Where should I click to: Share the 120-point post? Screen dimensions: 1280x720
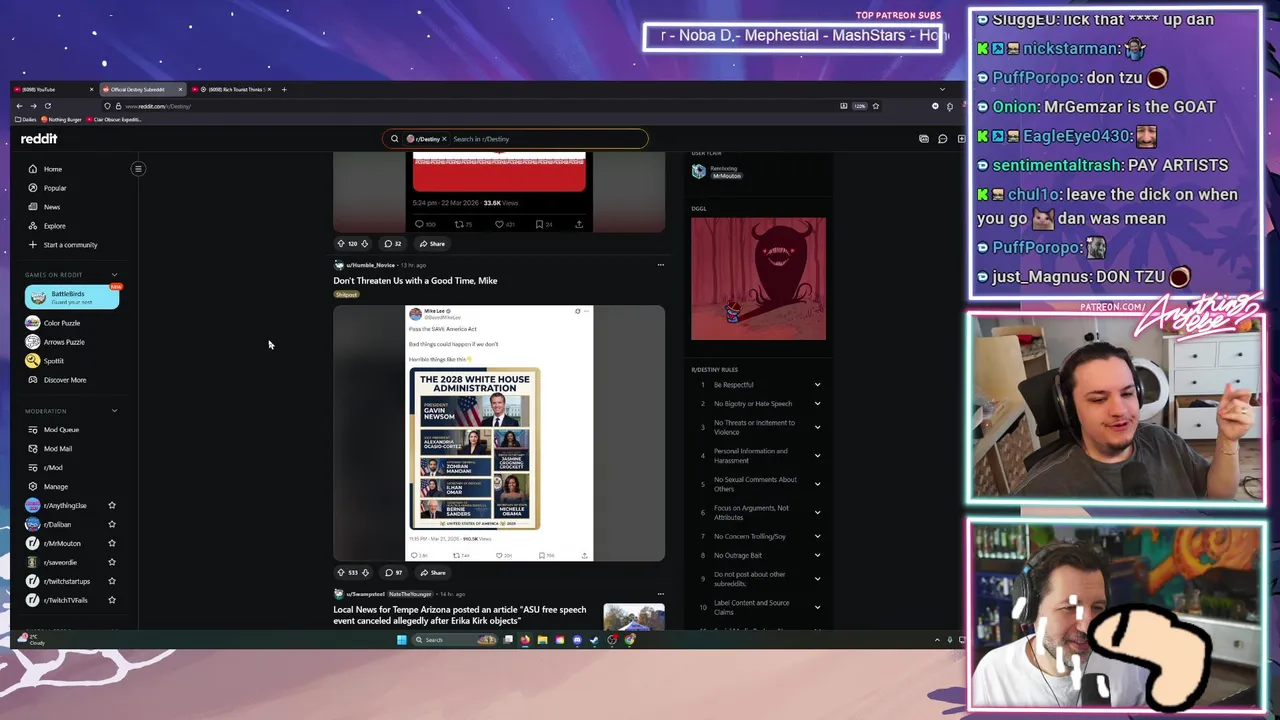click(433, 244)
